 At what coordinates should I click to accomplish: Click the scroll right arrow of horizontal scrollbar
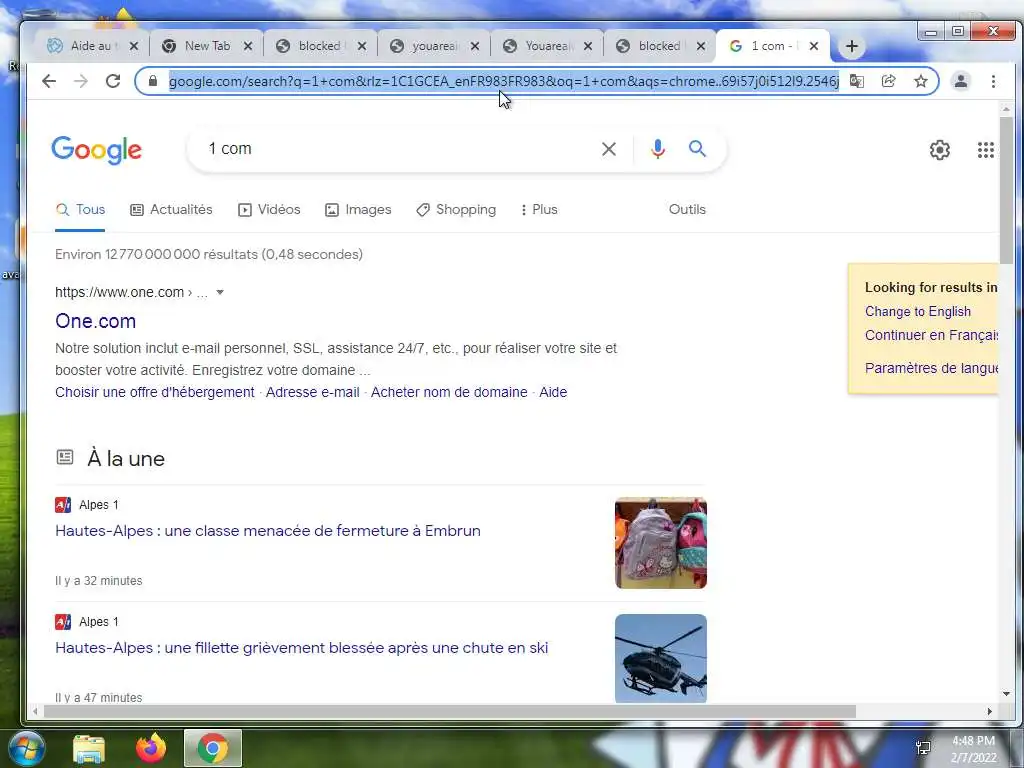point(989,711)
